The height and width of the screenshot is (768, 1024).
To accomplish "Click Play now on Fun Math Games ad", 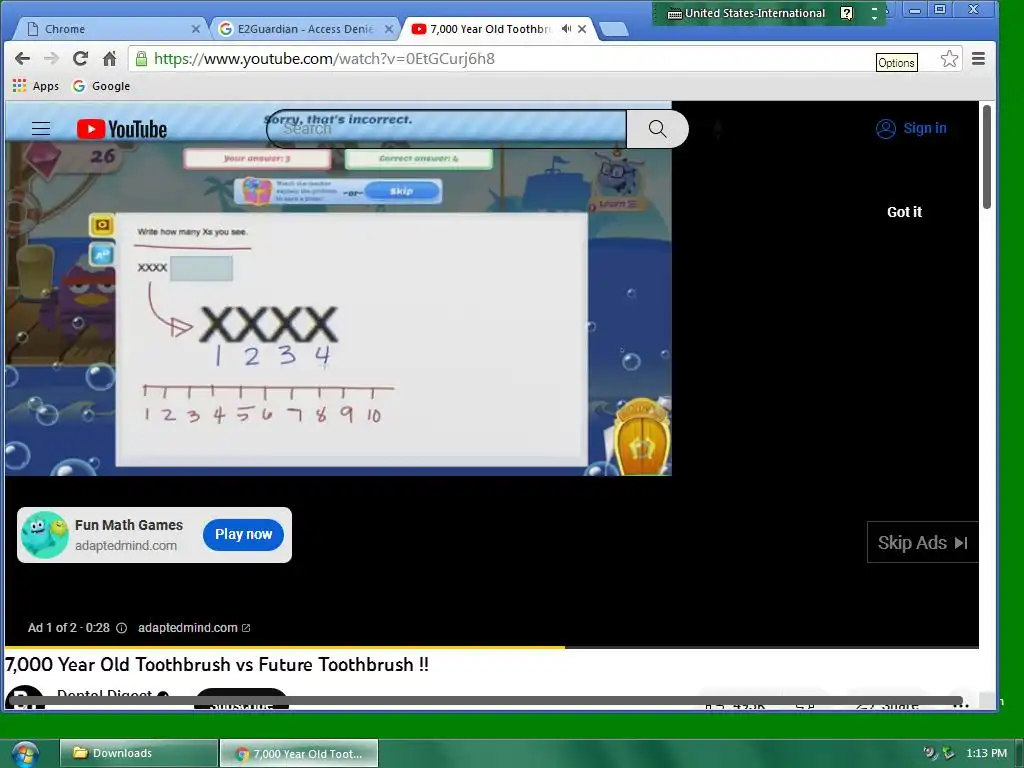I will tap(243, 534).
